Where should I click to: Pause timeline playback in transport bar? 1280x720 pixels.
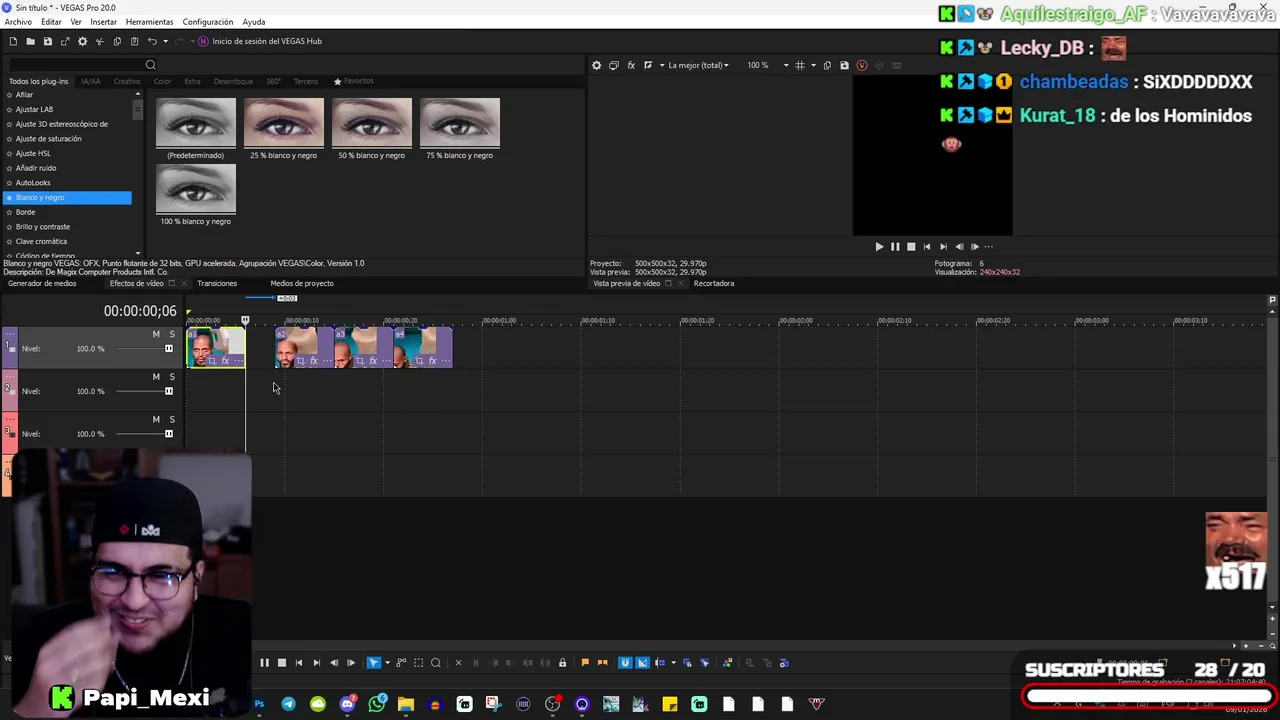(x=264, y=663)
